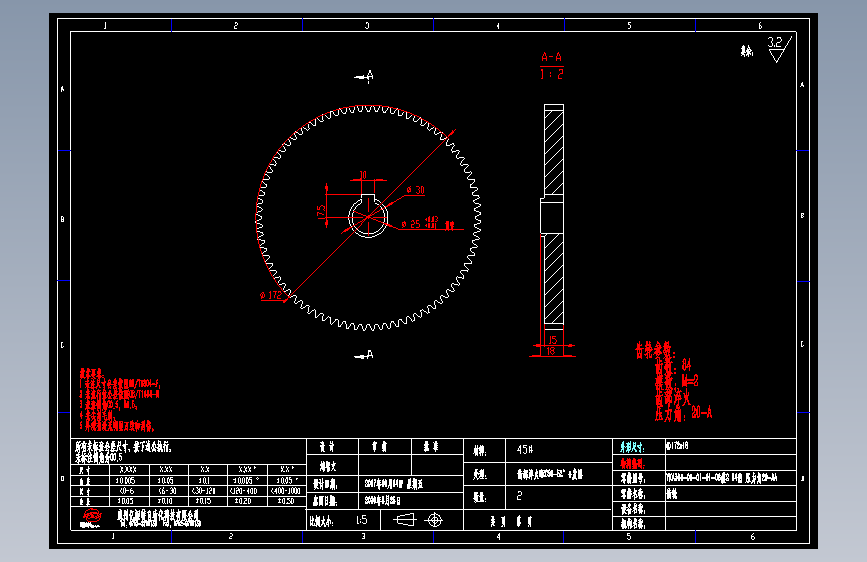Select the section-cut marker A below the gear

364,355
